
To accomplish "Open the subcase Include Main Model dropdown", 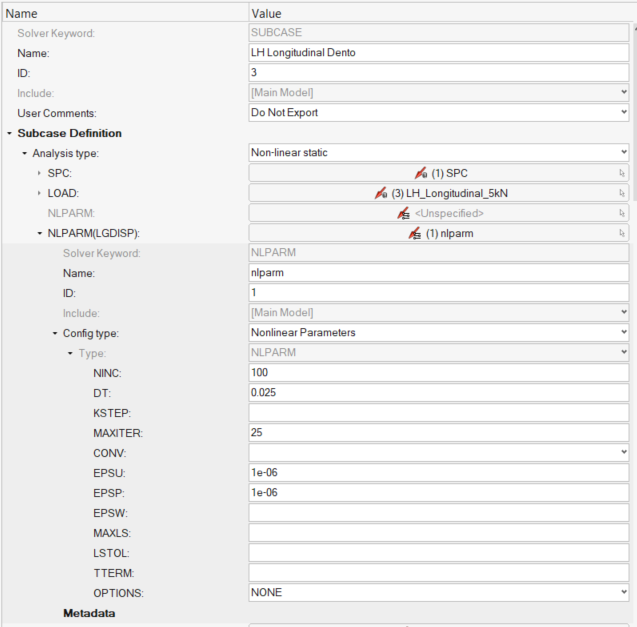I will [x=624, y=92].
